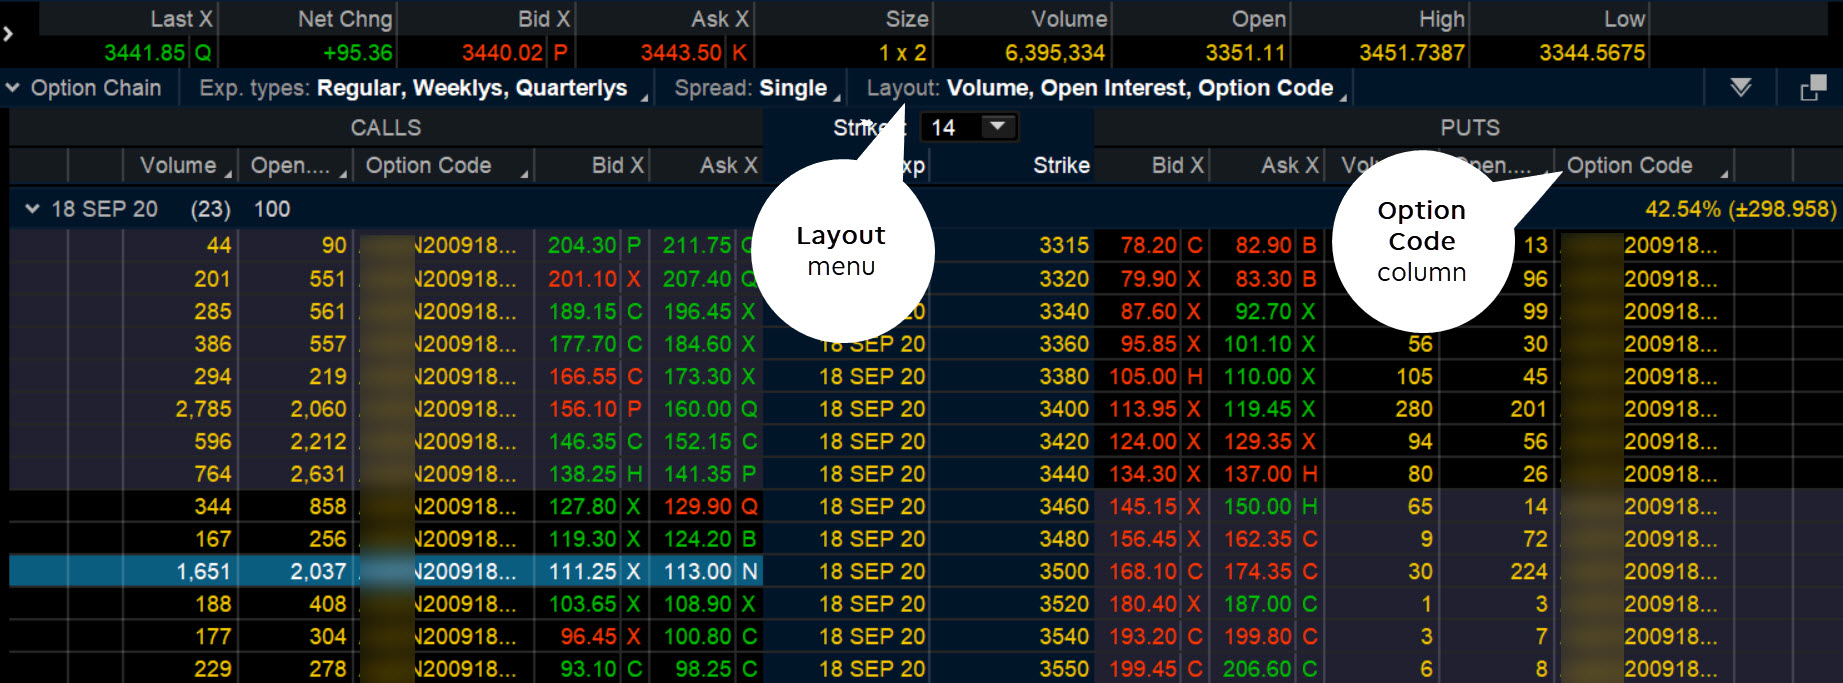Click the put bid 145.15 at strike 3460
The height and width of the screenshot is (683, 1843).
(x=1142, y=506)
